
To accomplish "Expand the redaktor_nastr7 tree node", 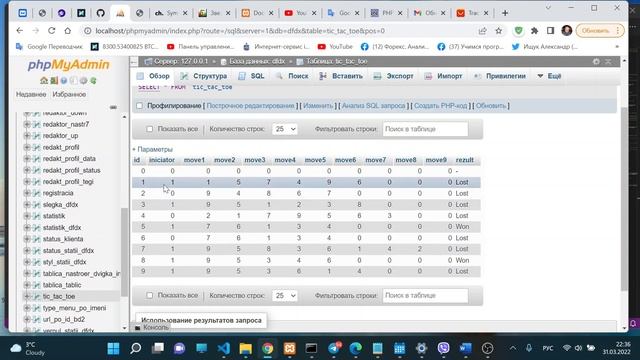I will [x=27, y=124].
